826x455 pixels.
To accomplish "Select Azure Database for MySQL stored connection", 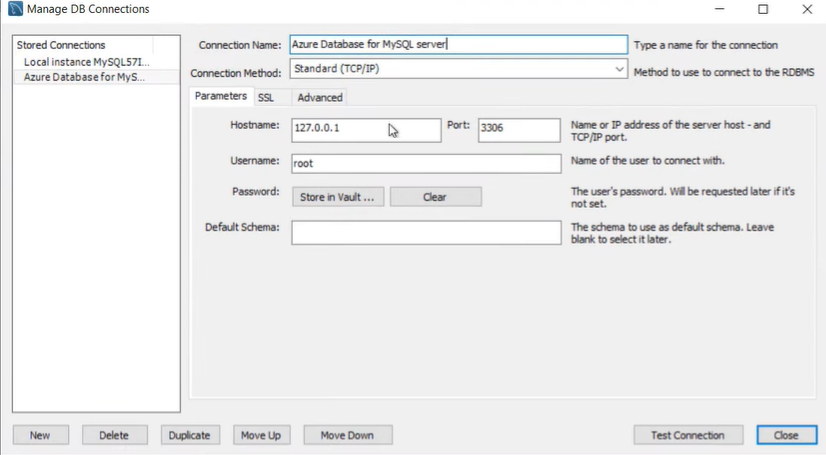I will (x=96, y=77).
